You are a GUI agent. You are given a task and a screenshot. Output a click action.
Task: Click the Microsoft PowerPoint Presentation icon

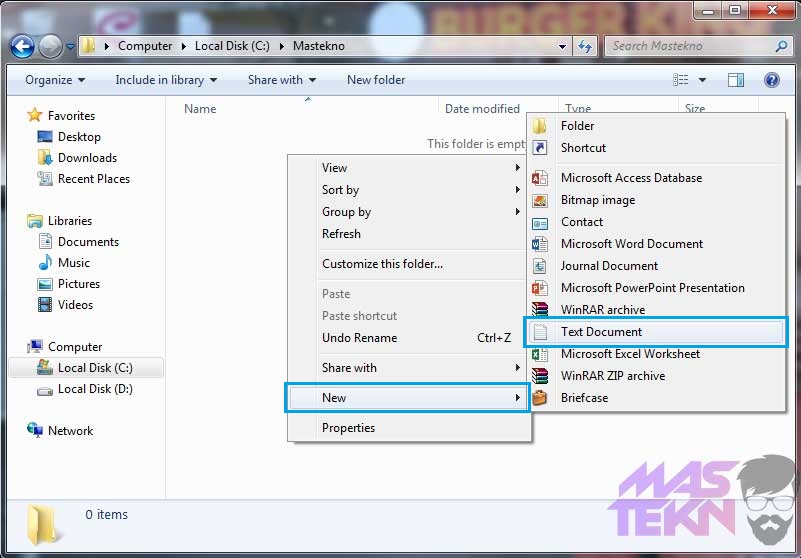(539, 288)
